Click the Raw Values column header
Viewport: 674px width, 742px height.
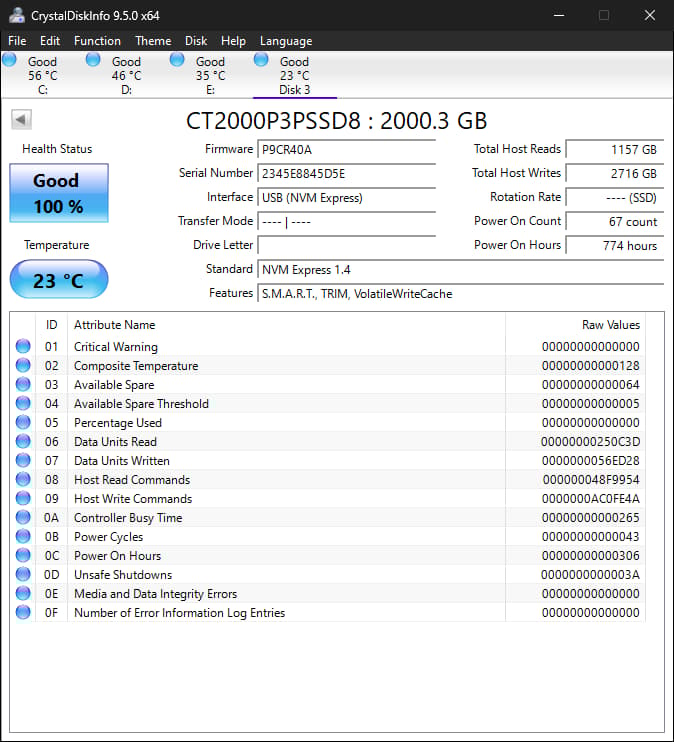(x=575, y=325)
